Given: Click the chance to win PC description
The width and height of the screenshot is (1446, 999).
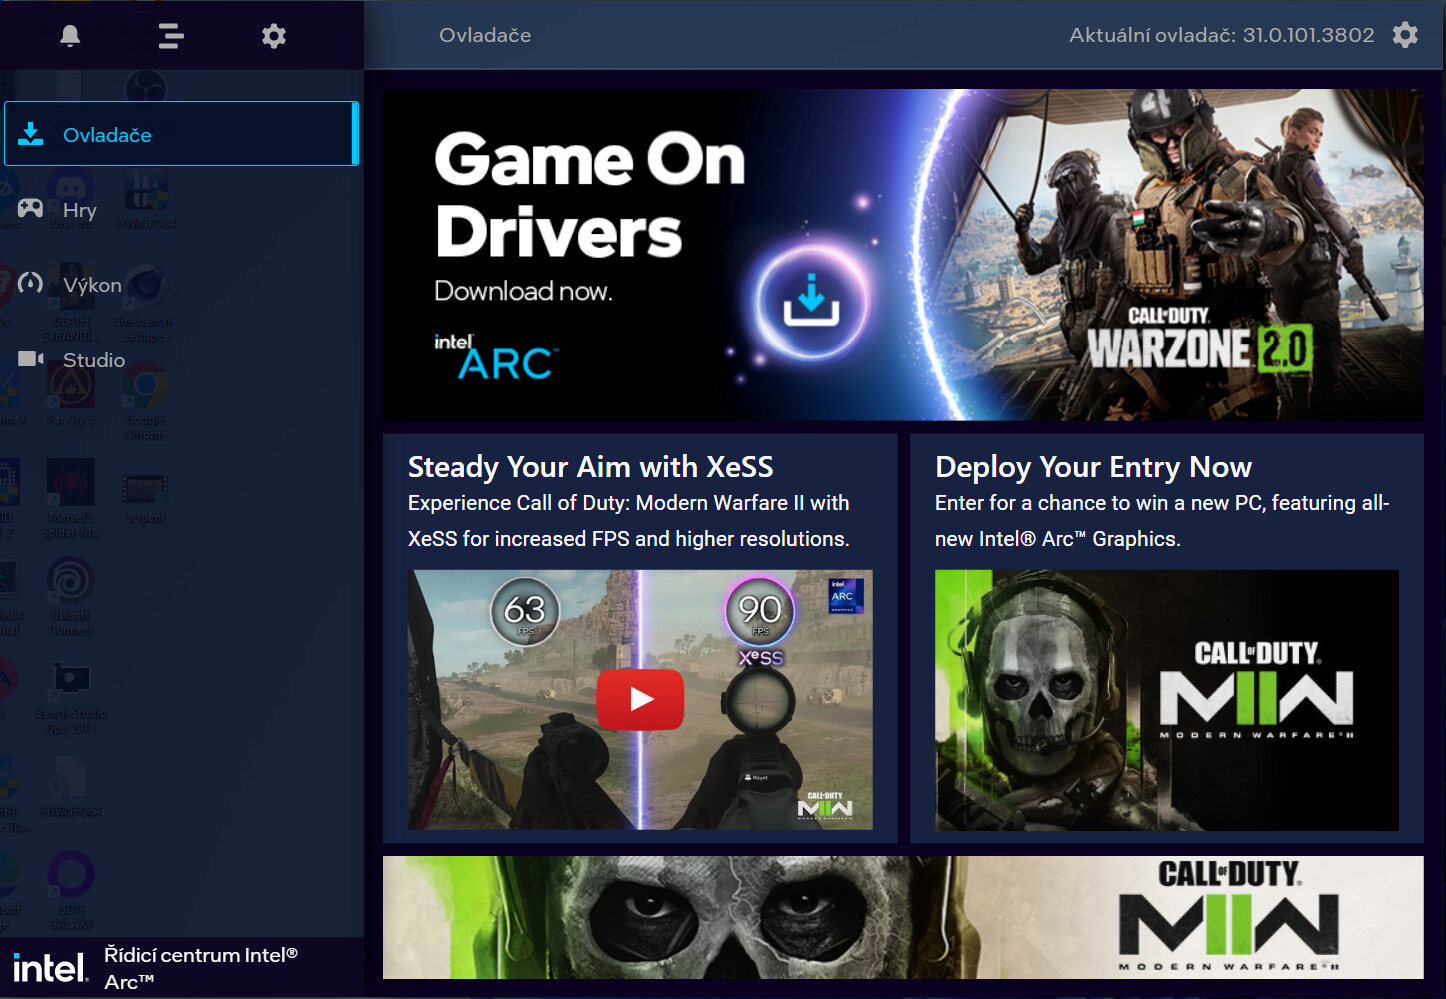Looking at the screenshot, I should 1162,521.
